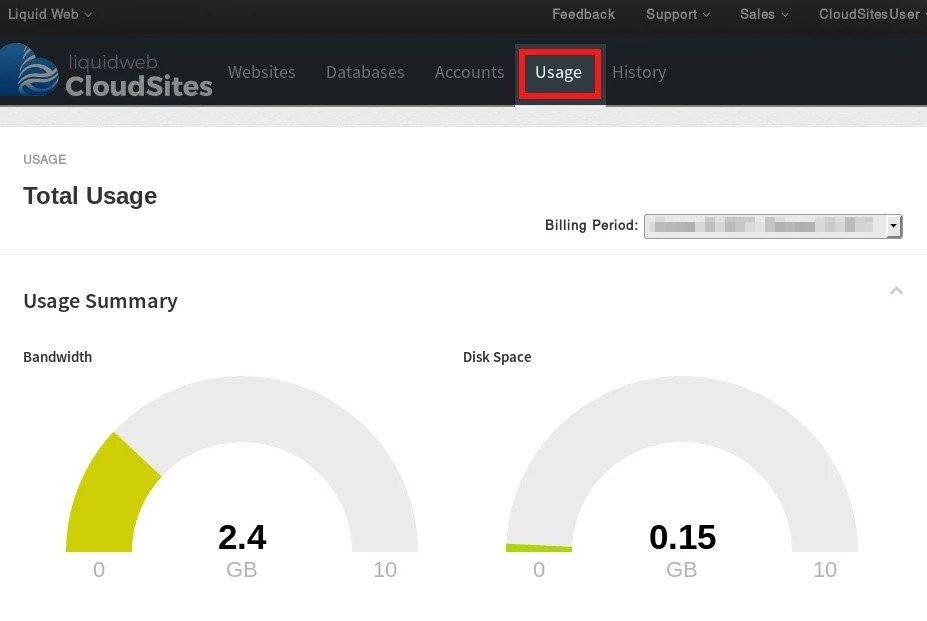The width and height of the screenshot is (927, 621).
Task: Click the CloudSitesUser account icon
Action: pyautogui.click(x=866, y=14)
